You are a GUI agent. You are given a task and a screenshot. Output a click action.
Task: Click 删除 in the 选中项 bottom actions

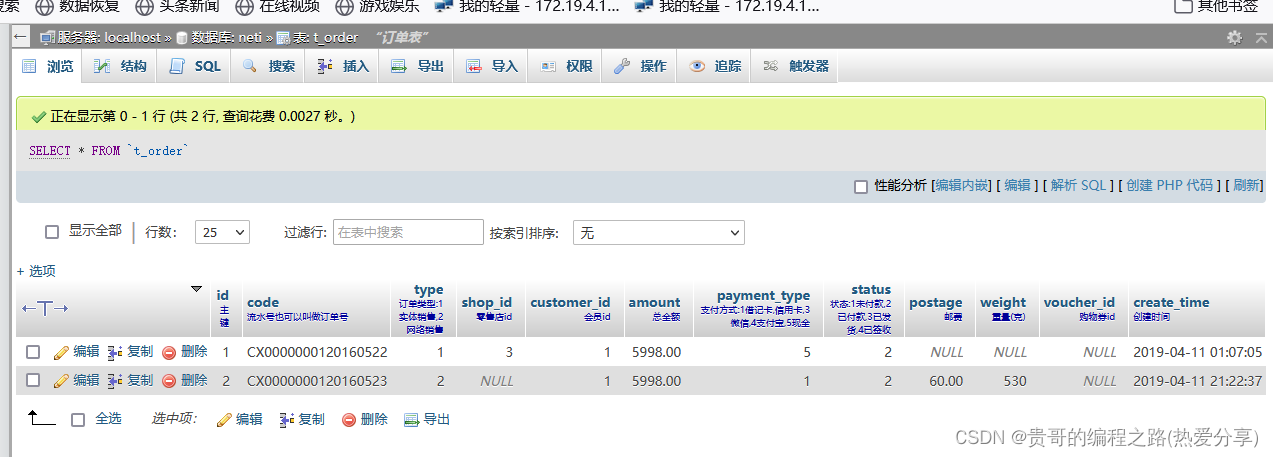point(365,420)
